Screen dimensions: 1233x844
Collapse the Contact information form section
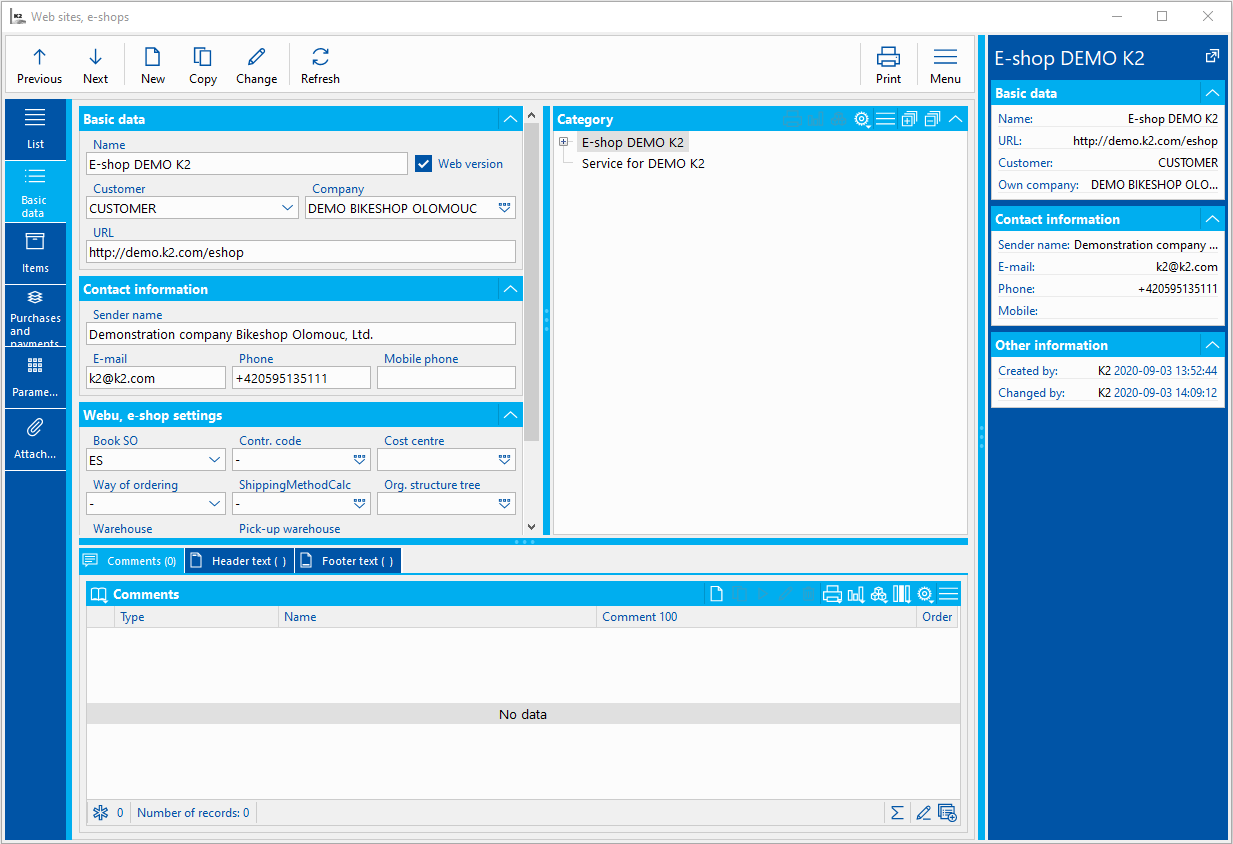click(x=511, y=289)
